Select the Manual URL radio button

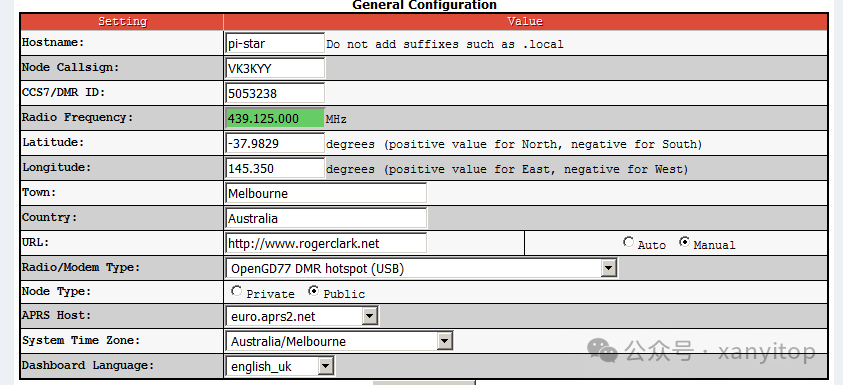(684, 243)
